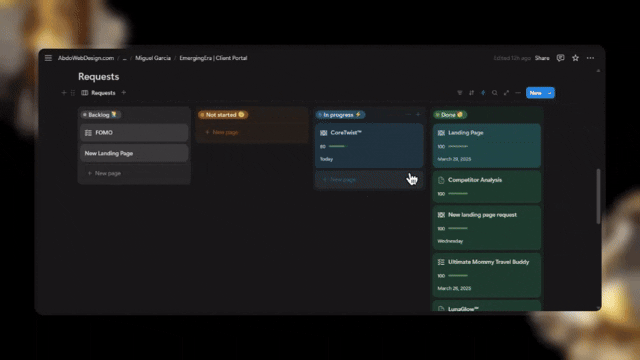Click 'Ultimate Mommy Travel Buddy' card title
The height and width of the screenshot is (360, 640).
[x=489, y=262]
